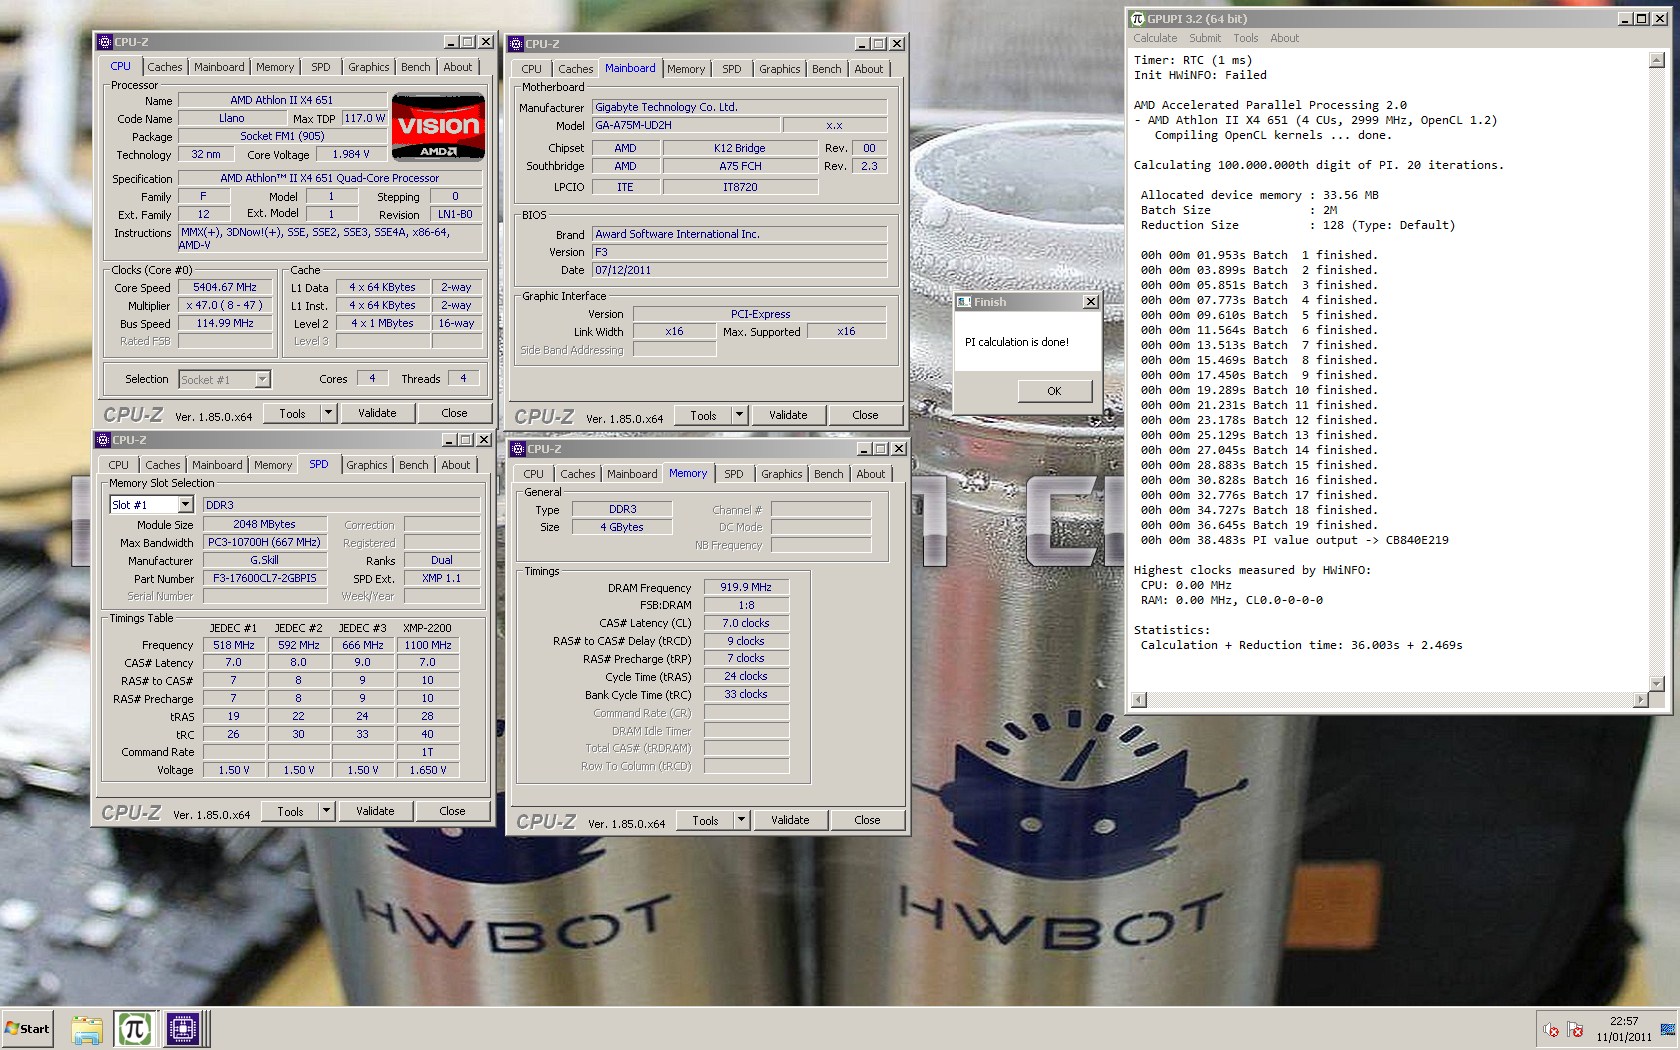
Task: Click Bus Speed 114.99 MHz value
Action: pos(225,323)
